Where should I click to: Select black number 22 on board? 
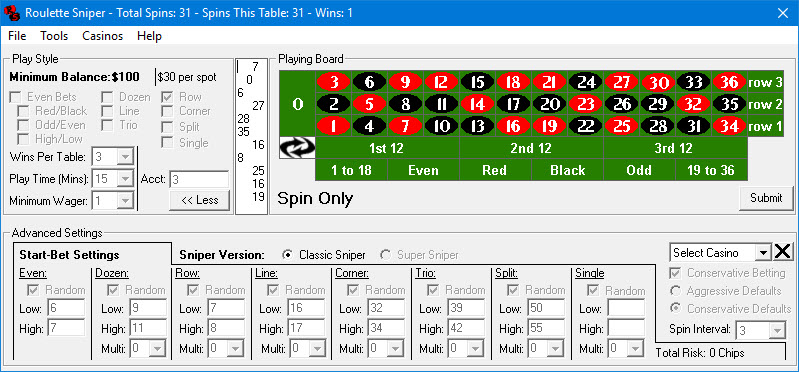coord(585,126)
